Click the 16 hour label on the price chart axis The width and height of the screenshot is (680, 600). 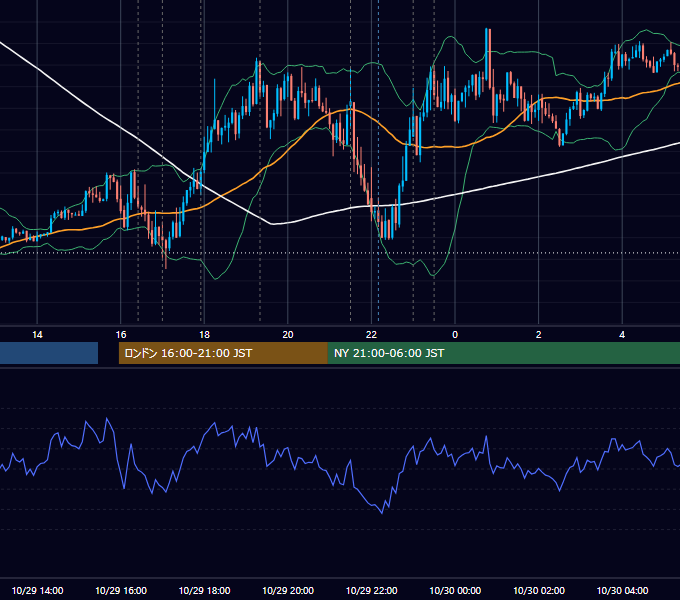click(121, 335)
